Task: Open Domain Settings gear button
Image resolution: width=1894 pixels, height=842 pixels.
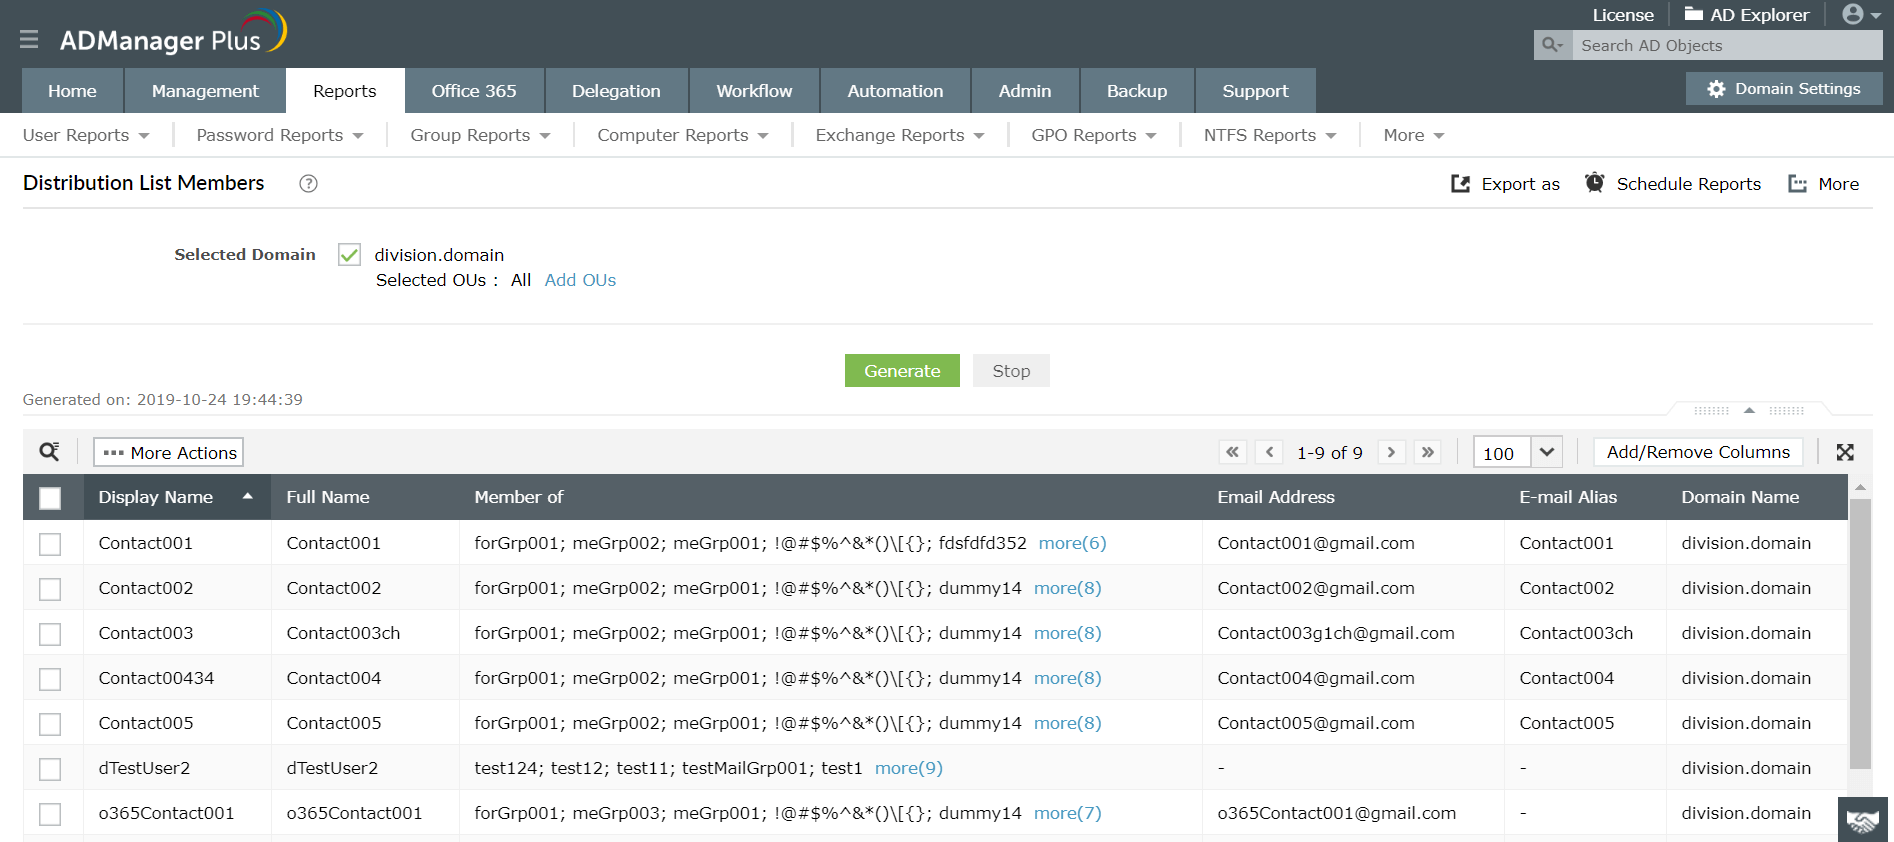Action: pyautogui.click(x=1784, y=89)
